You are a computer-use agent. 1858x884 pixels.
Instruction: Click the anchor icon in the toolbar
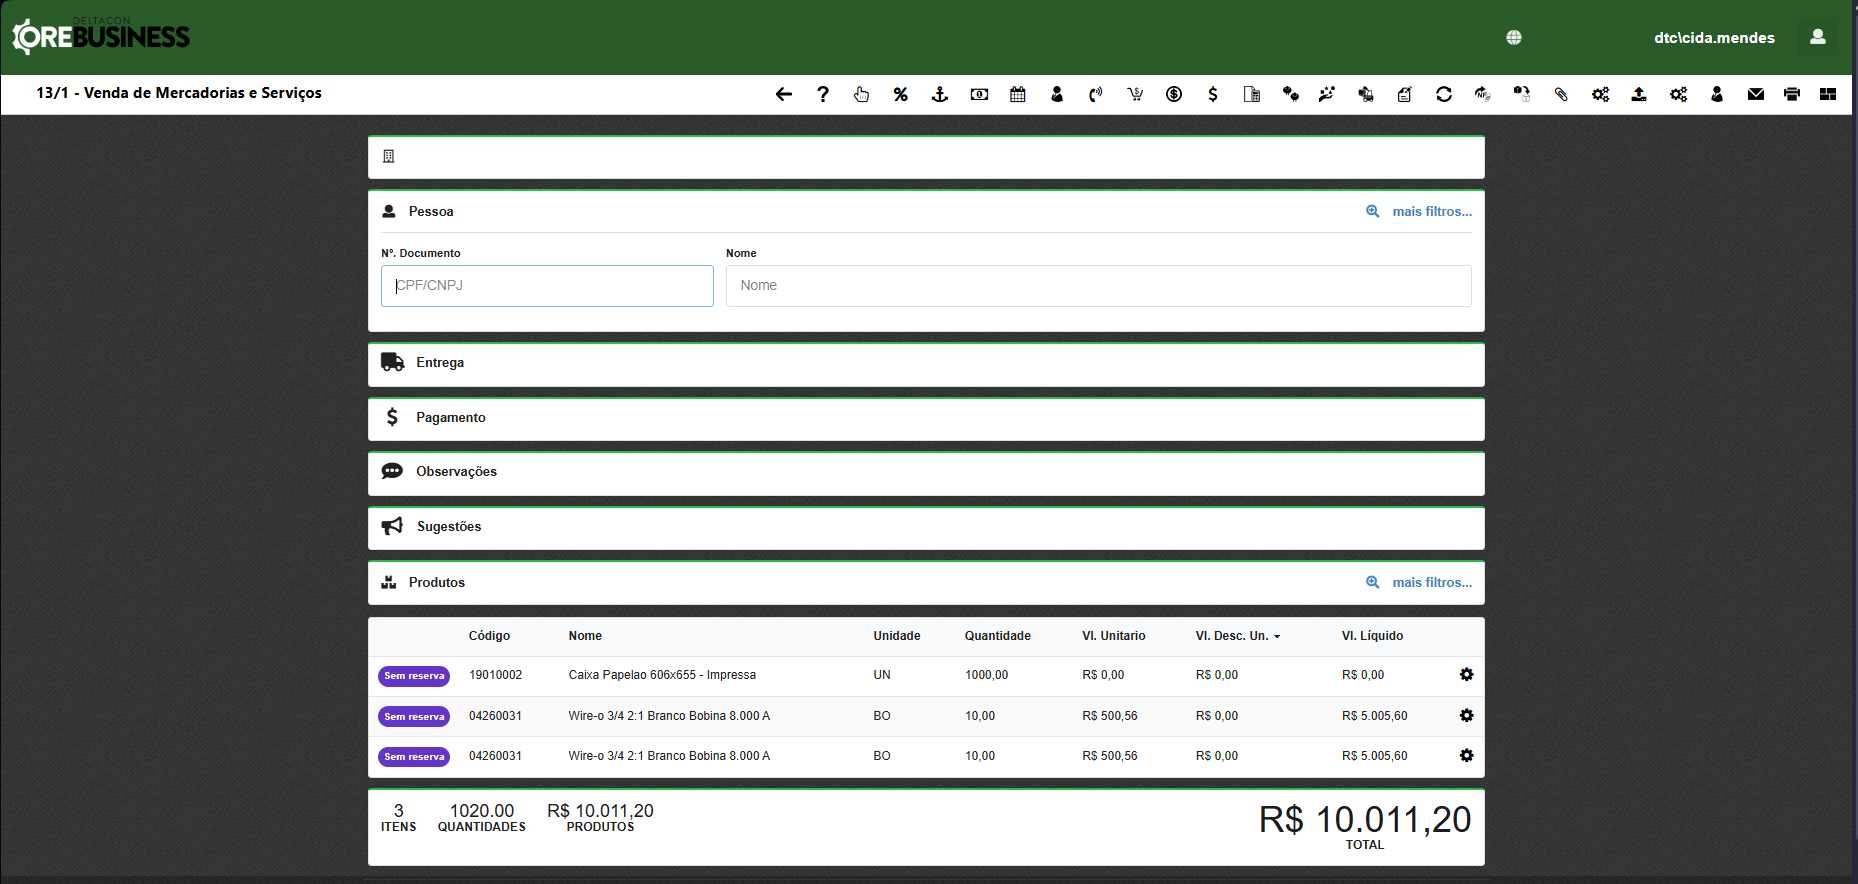[x=939, y=94]
